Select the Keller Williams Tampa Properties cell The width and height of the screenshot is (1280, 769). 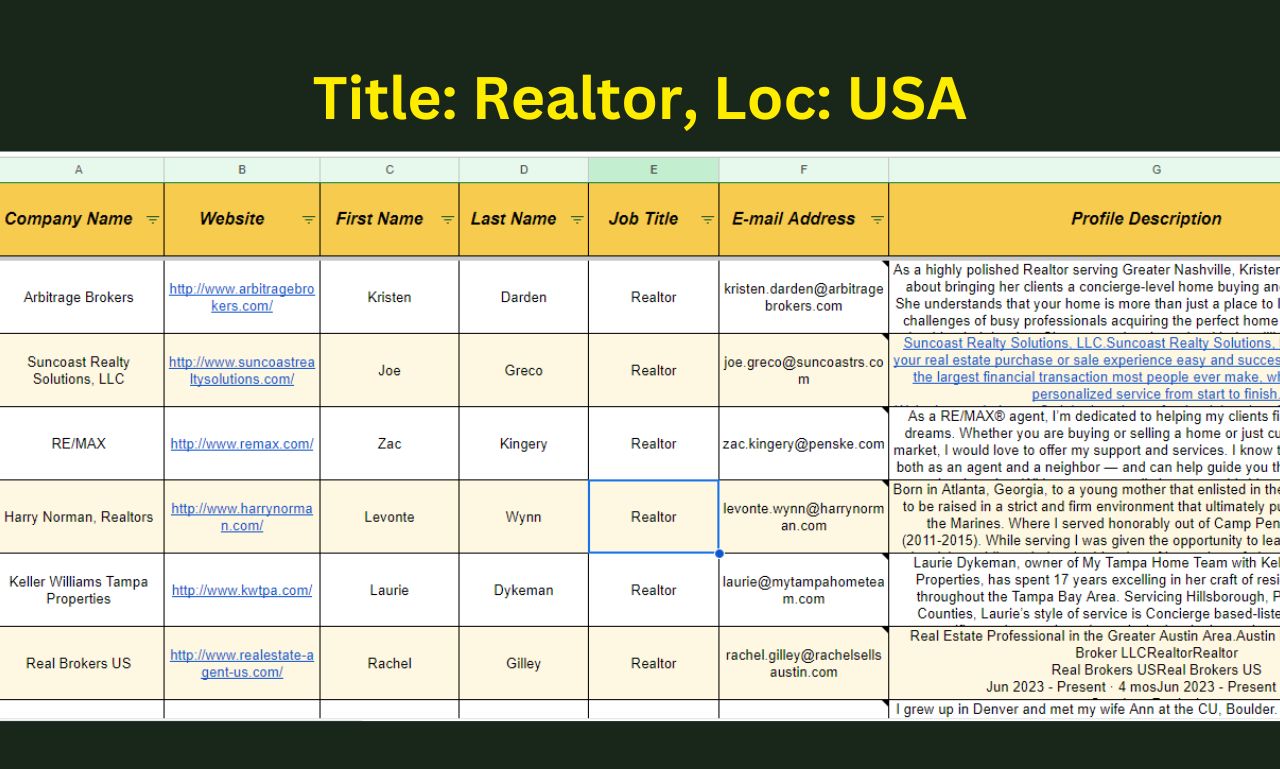[x=79, y=590]
